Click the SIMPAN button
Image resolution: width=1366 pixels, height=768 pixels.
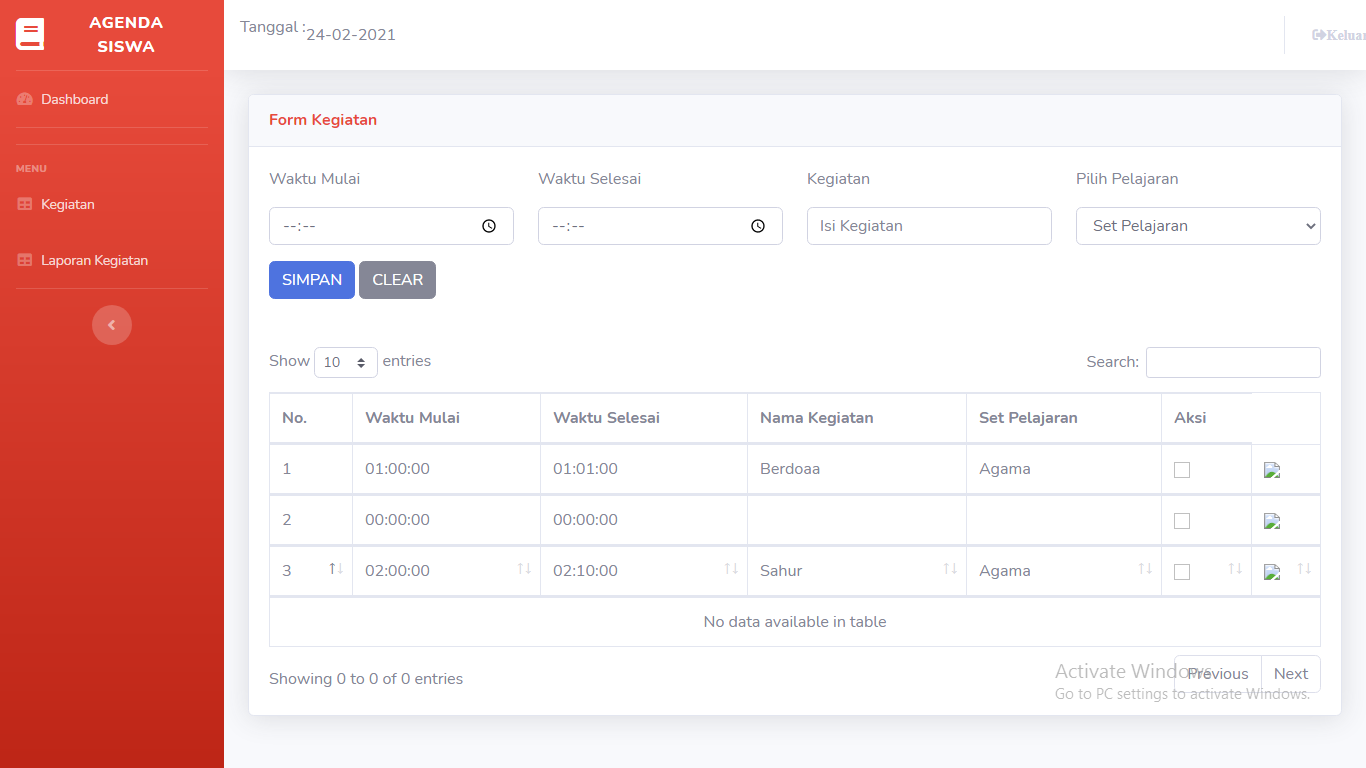[312, 280]
